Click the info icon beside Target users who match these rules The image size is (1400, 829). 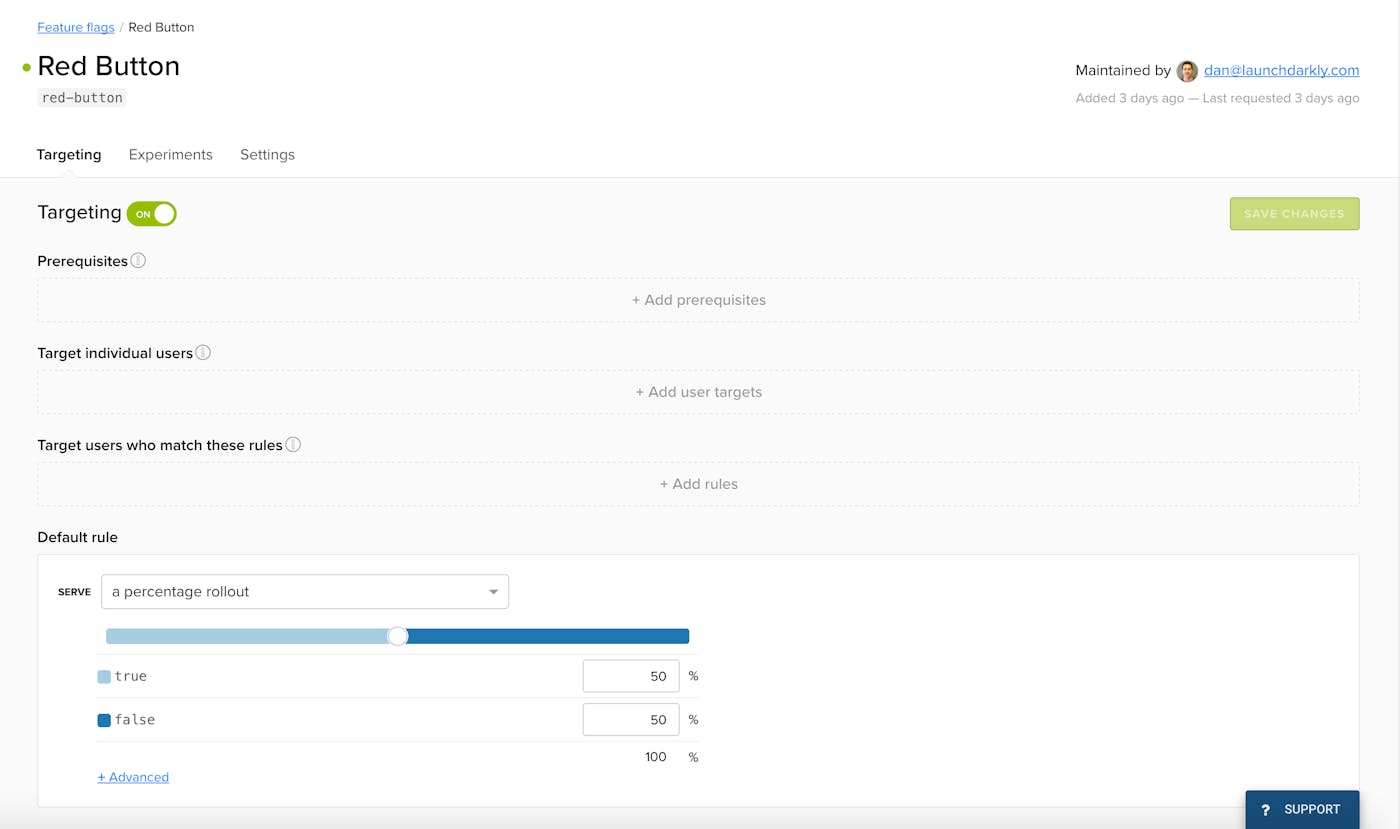(x=293, y=445)
